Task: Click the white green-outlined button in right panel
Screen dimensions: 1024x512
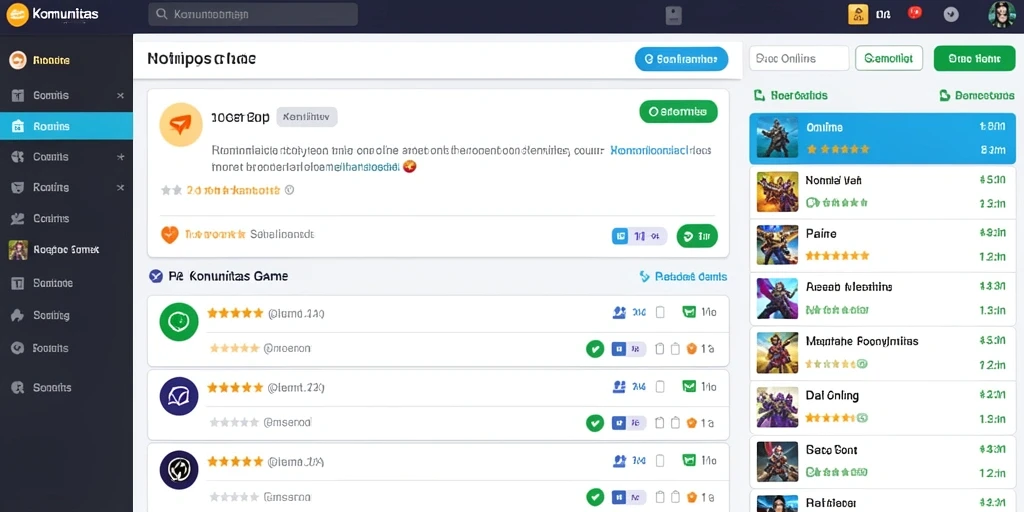Action: tap(889, 58)
